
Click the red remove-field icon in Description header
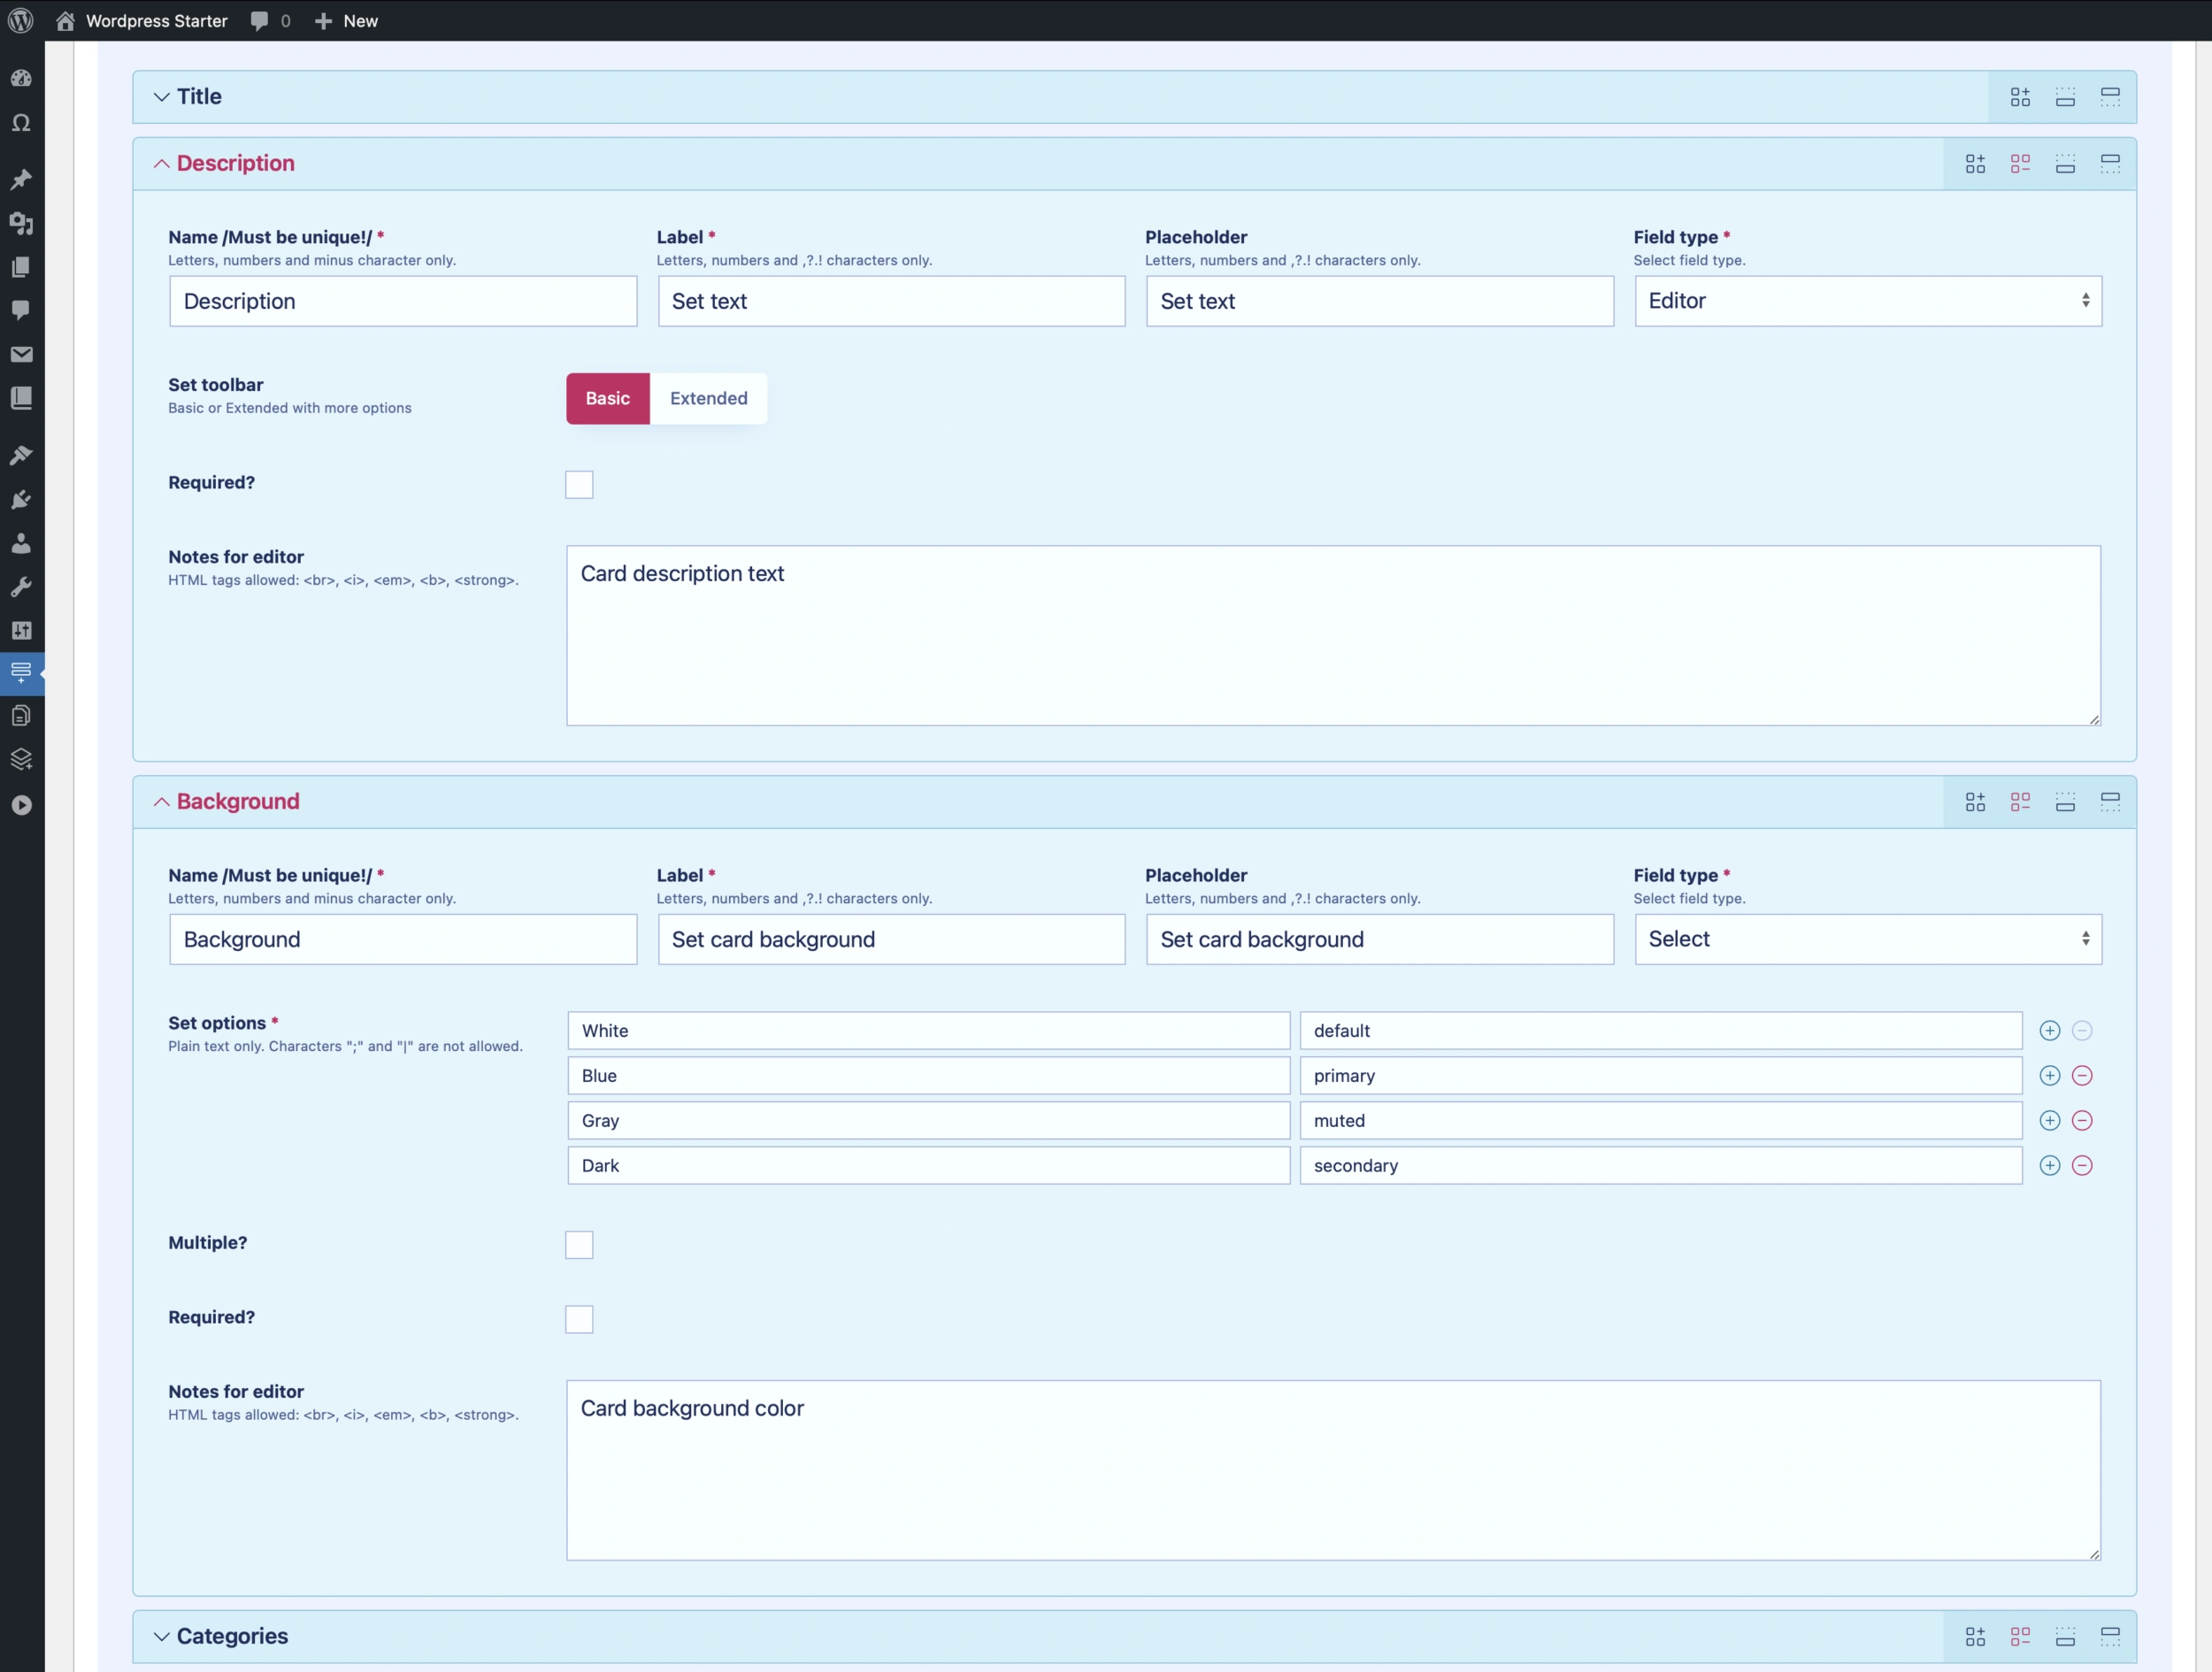click(x=2020, y=163)
